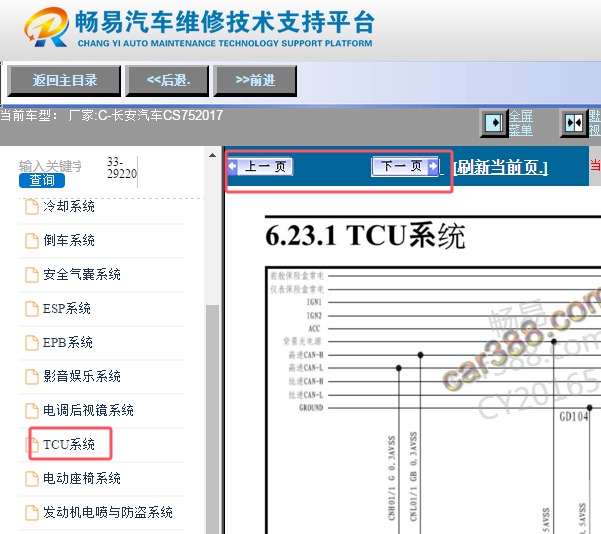Click document icon beside 影音娱乐系统
This screenshot has width=601, height=534.
point(32,377)
